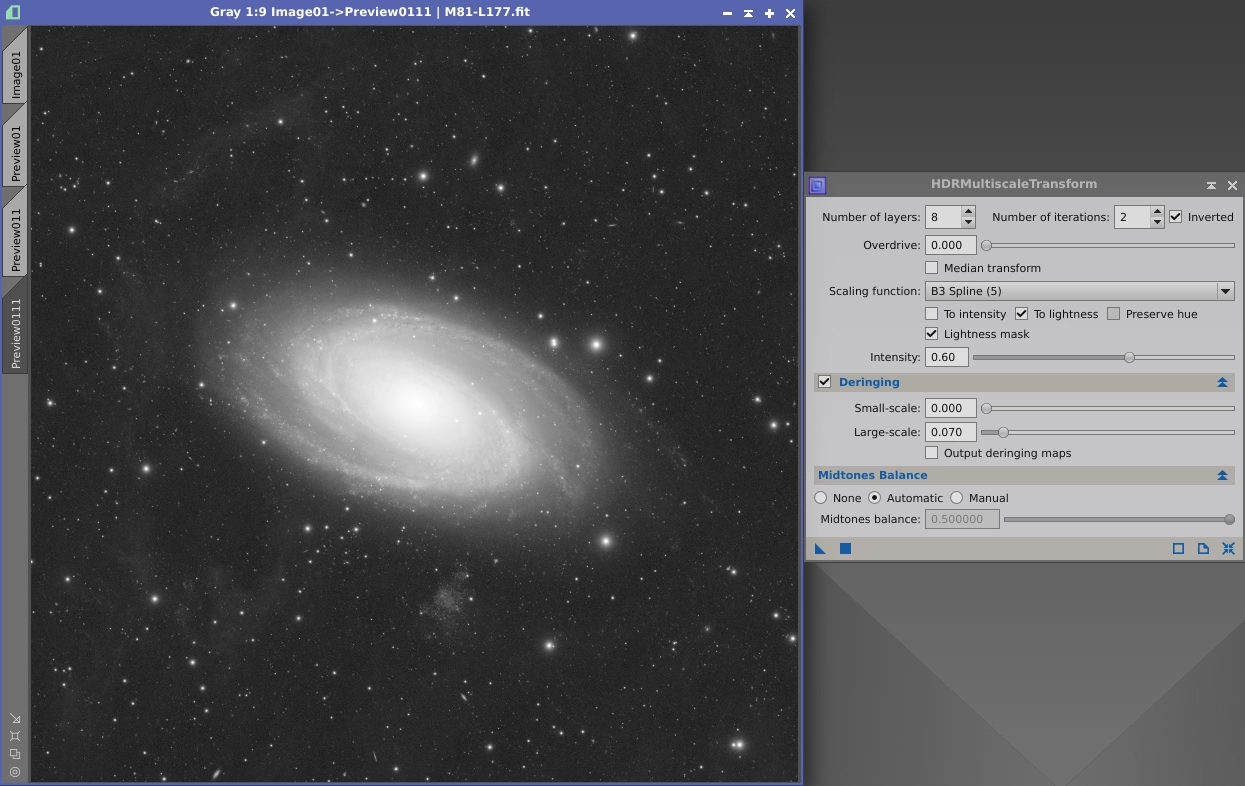Shade the HDRMultiscaleTransform window
Viewport: 1245px width, 786px height.
pyautogui.click(x=1211, y=185)
